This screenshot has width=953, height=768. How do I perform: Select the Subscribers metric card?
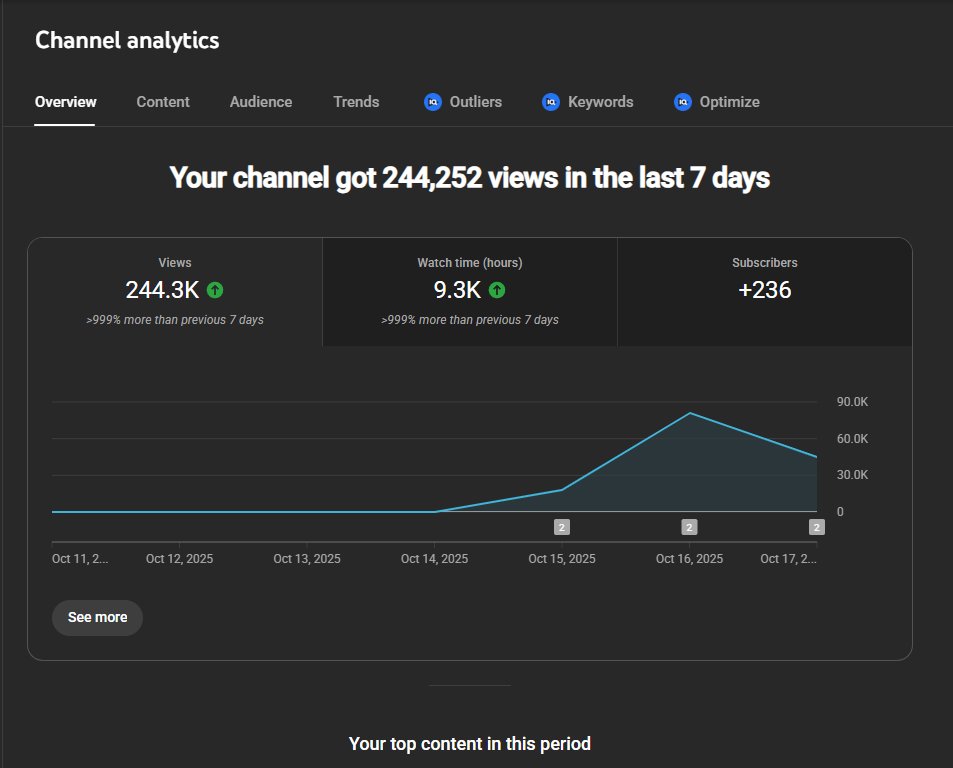coord(764,291)
